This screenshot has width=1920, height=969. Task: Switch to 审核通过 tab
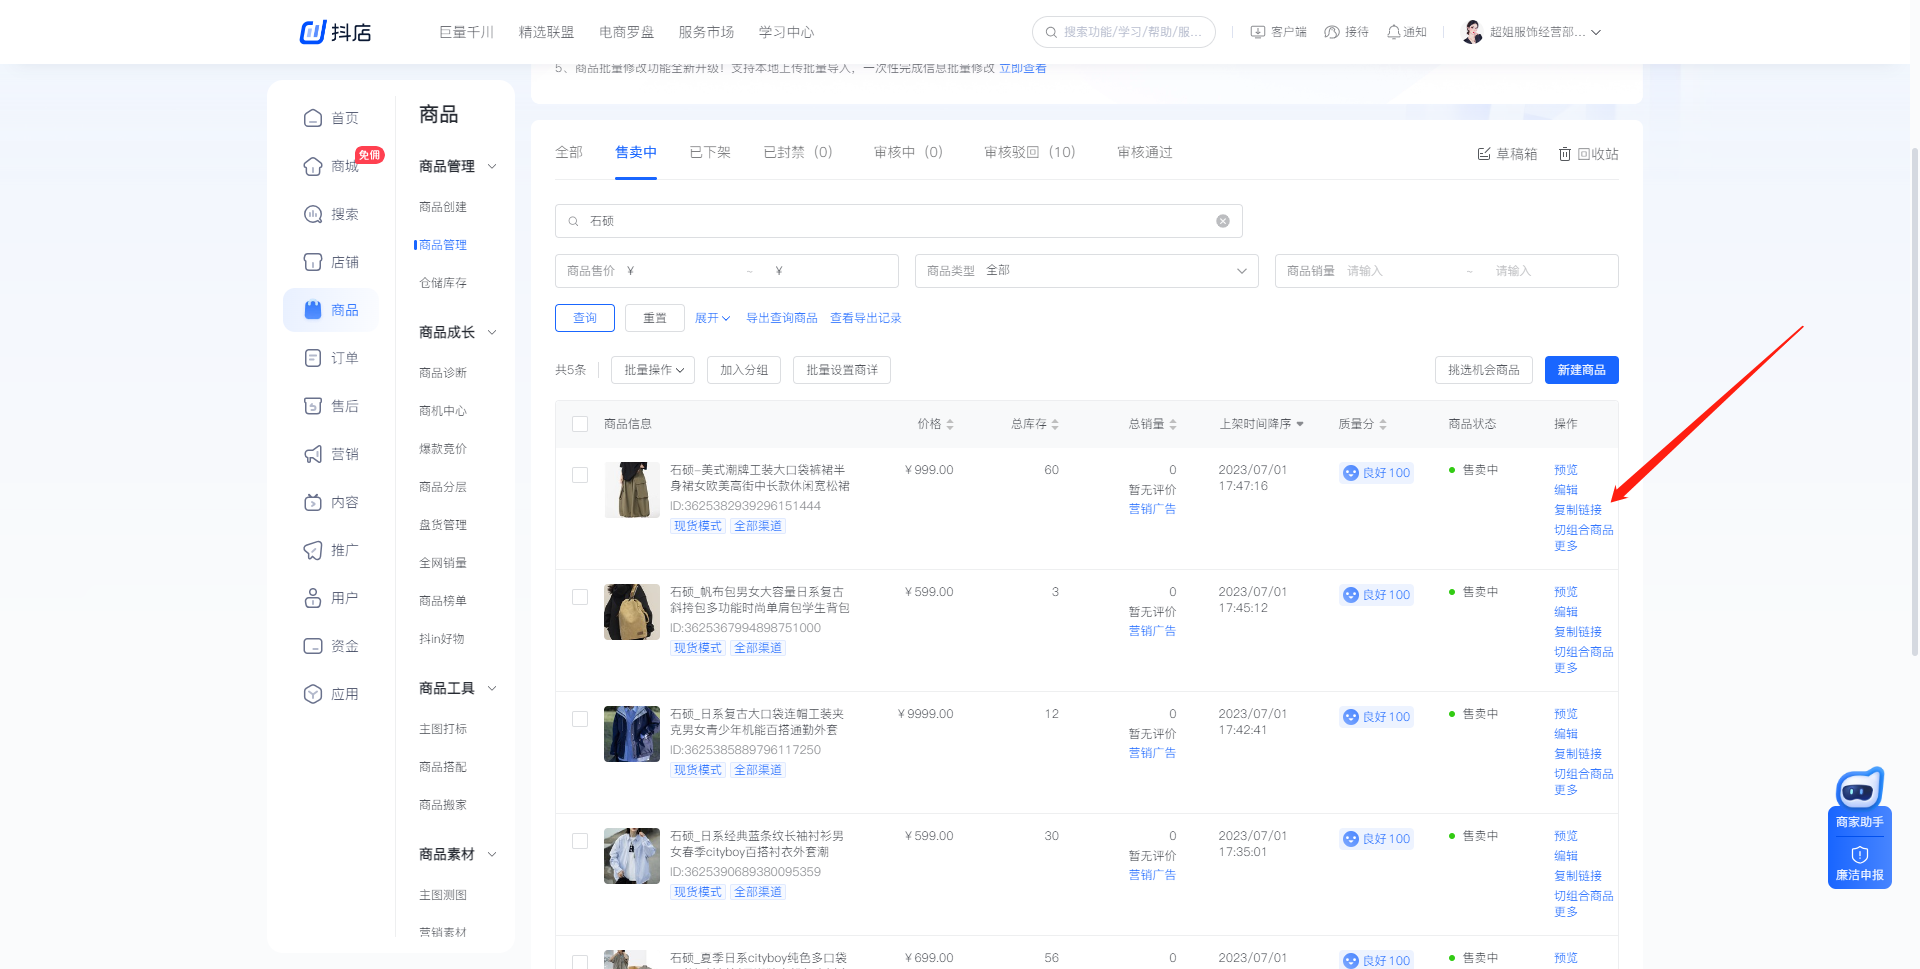pos(1145,152)
